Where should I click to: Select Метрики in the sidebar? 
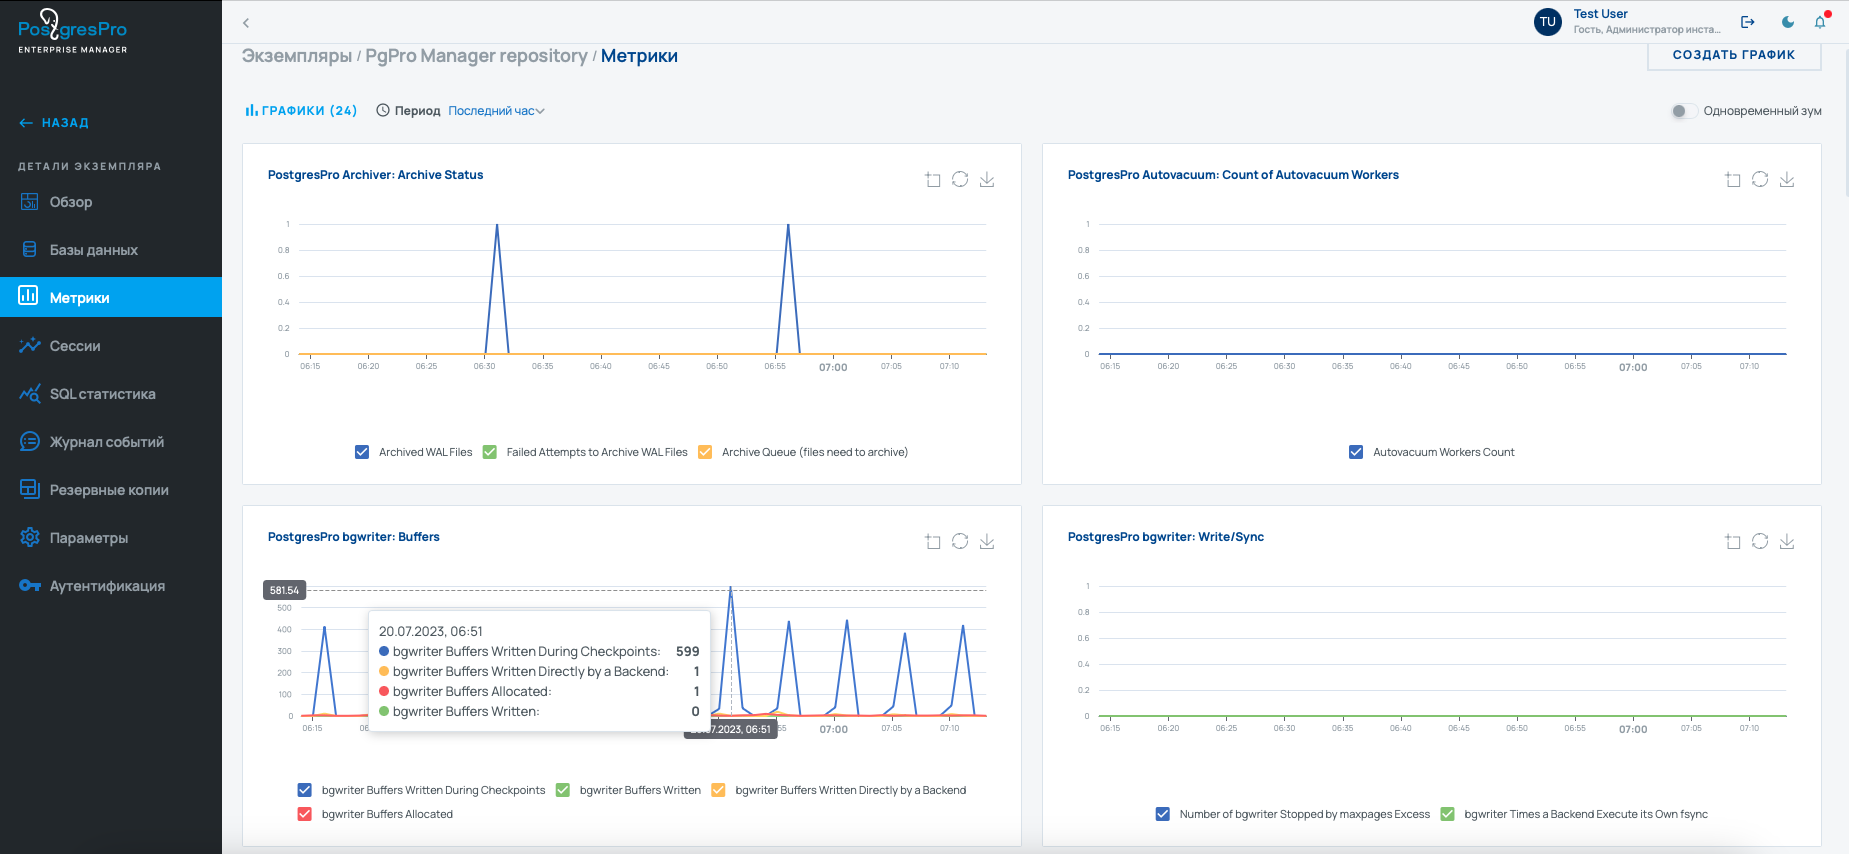111,297
